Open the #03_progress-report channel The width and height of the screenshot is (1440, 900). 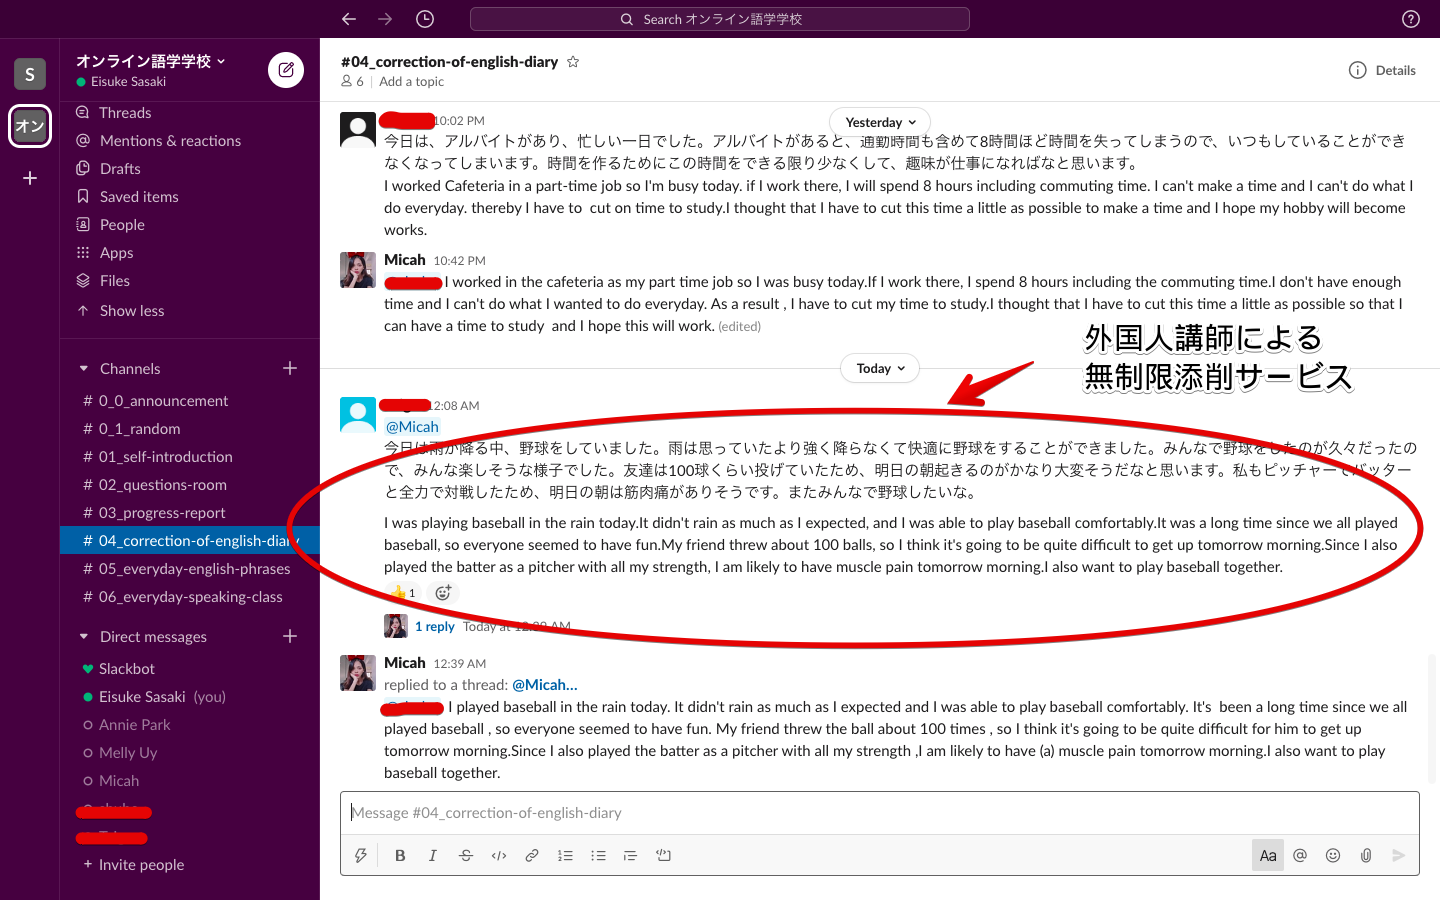coord(162,513)
